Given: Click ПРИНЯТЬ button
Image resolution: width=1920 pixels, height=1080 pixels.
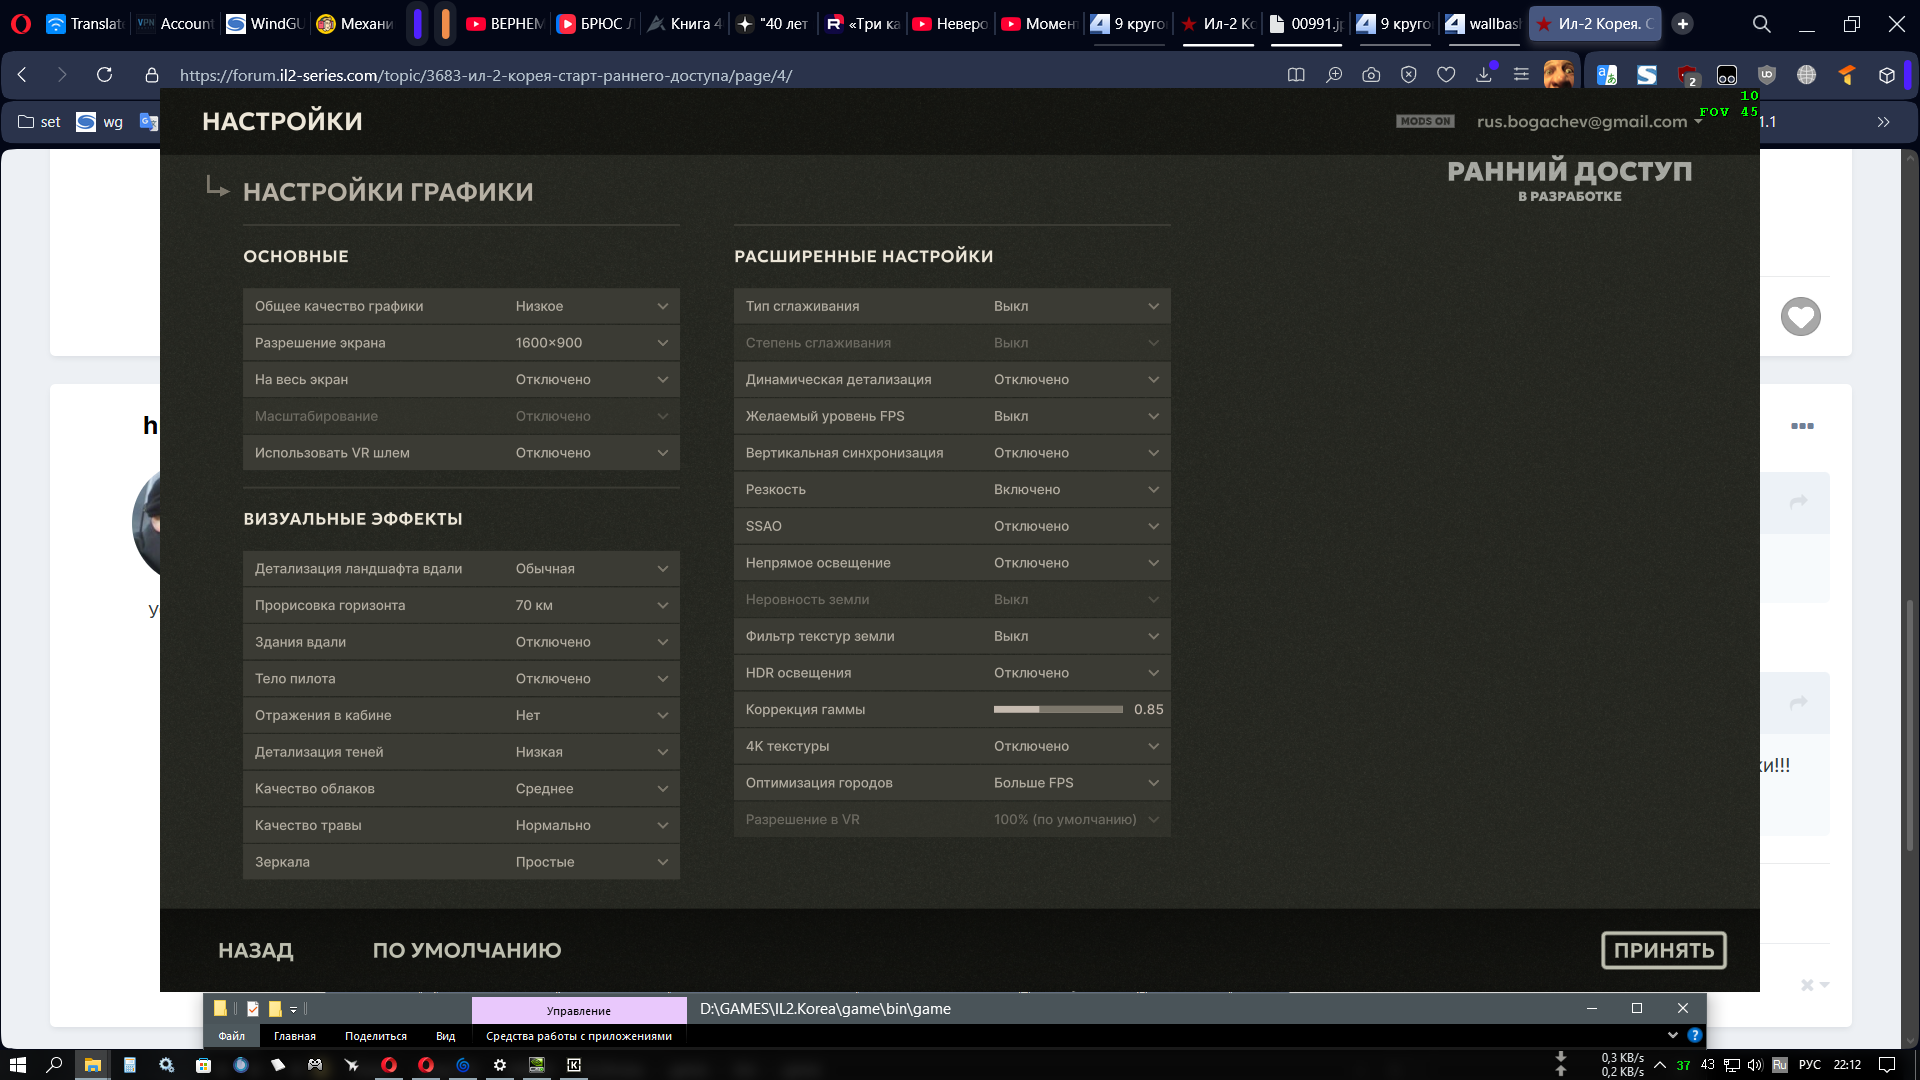Looking at the screenshot, I should pyautogui.click(x=1664, y=950).
